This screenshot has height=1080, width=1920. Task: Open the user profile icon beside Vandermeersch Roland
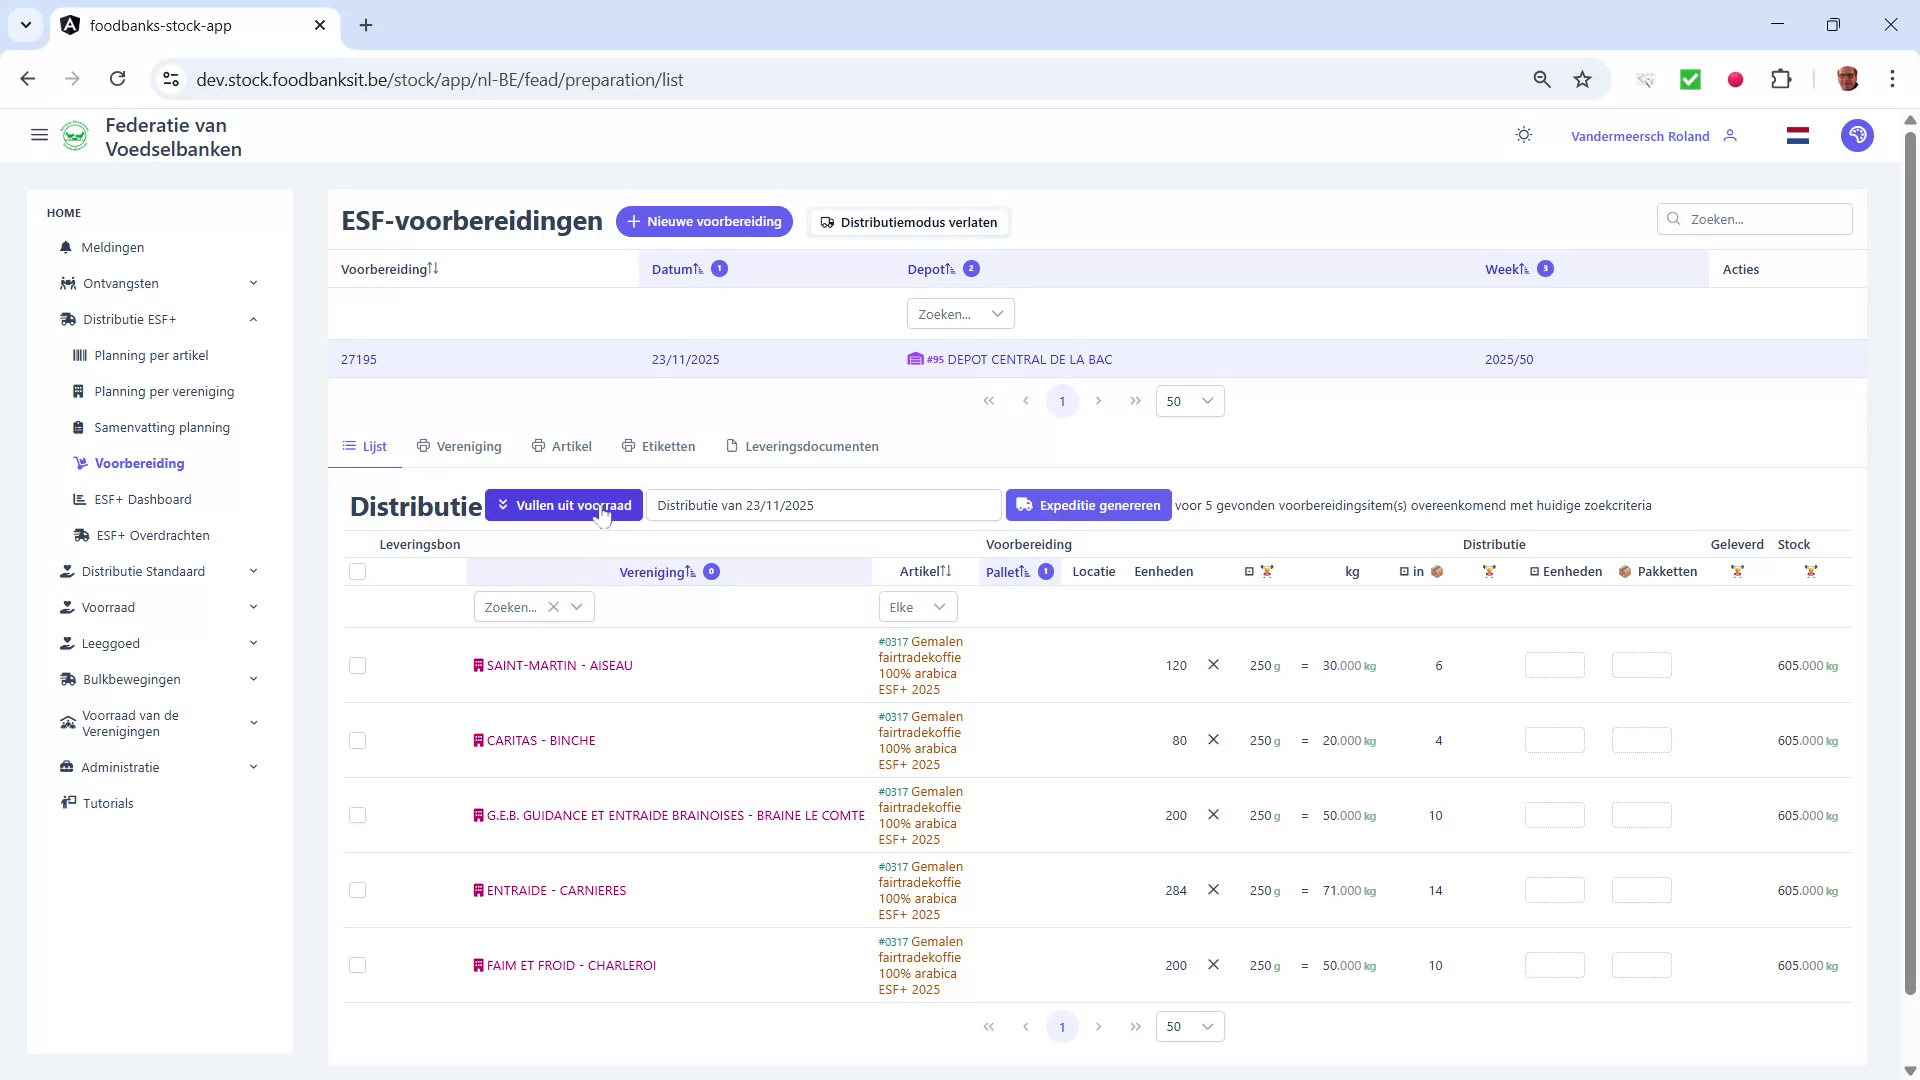[1730, 136]
